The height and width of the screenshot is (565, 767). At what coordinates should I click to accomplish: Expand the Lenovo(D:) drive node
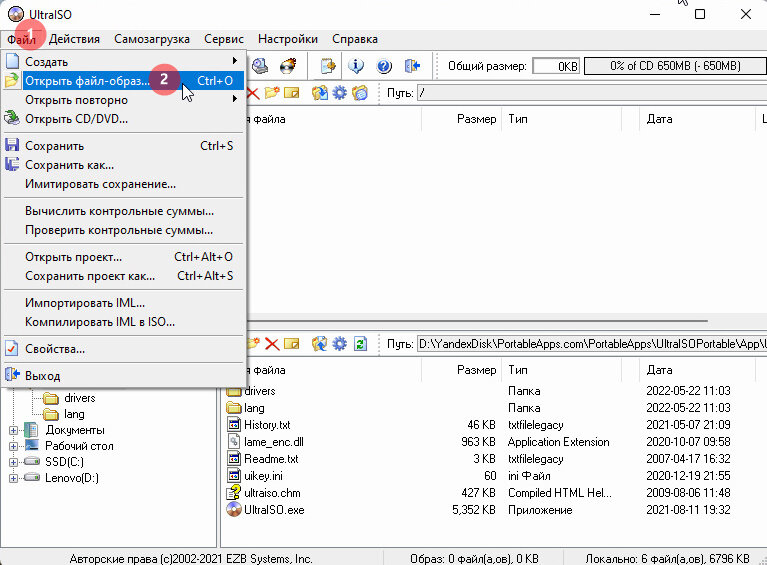(x=13, y=478)
